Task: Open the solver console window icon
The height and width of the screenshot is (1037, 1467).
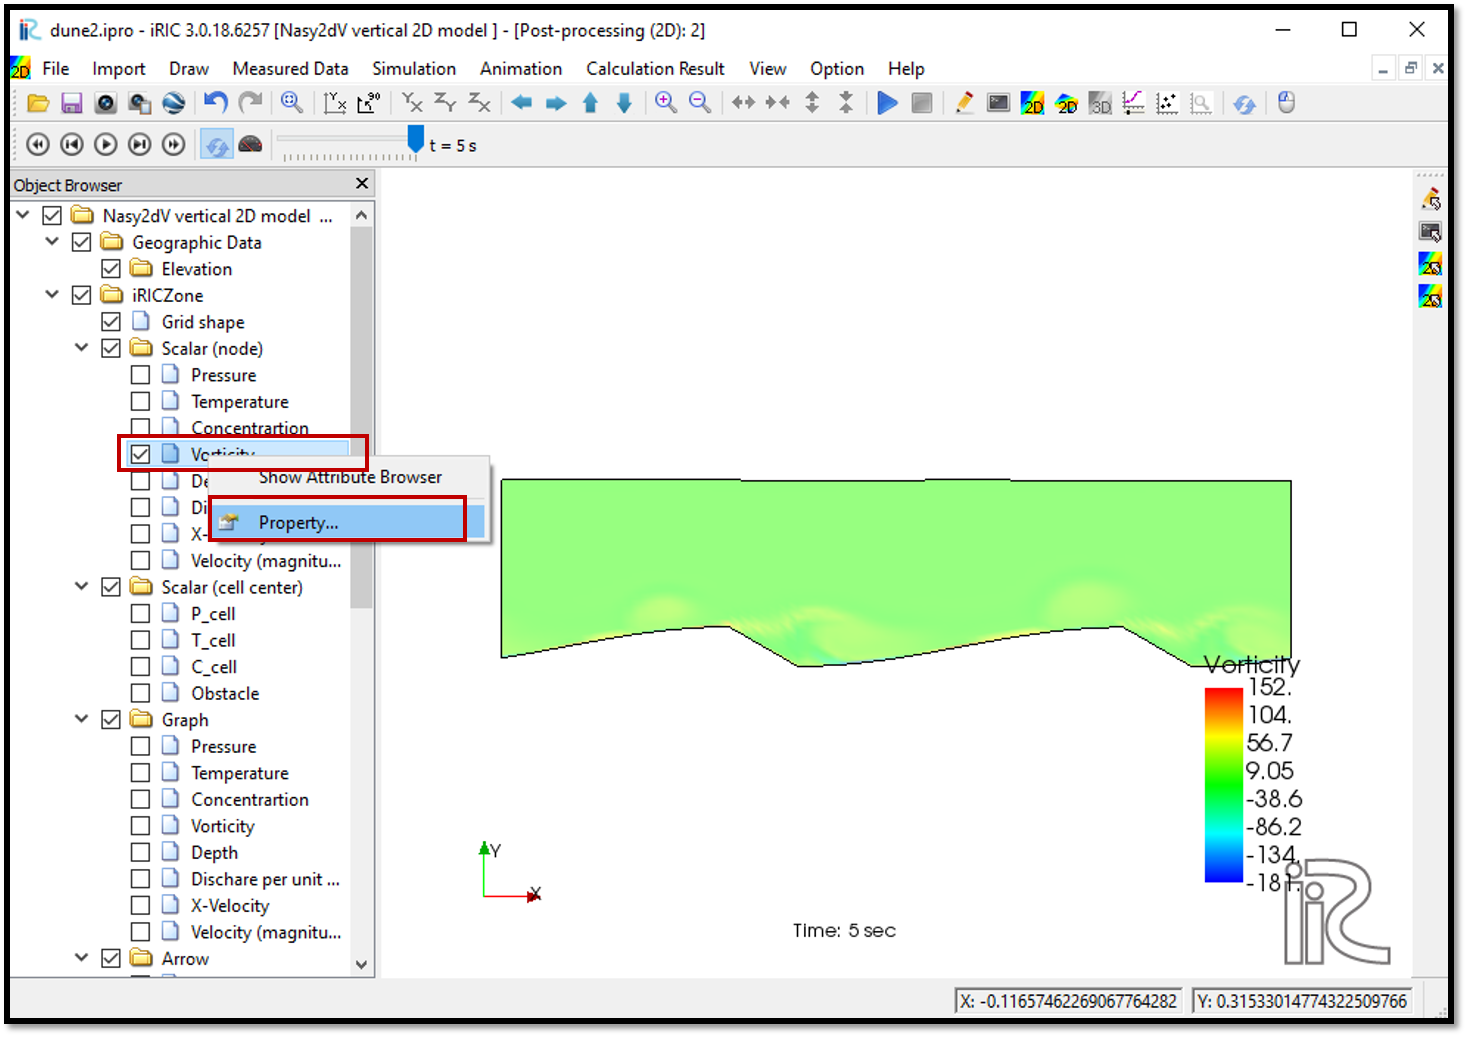Action: (x=998, y=103)
